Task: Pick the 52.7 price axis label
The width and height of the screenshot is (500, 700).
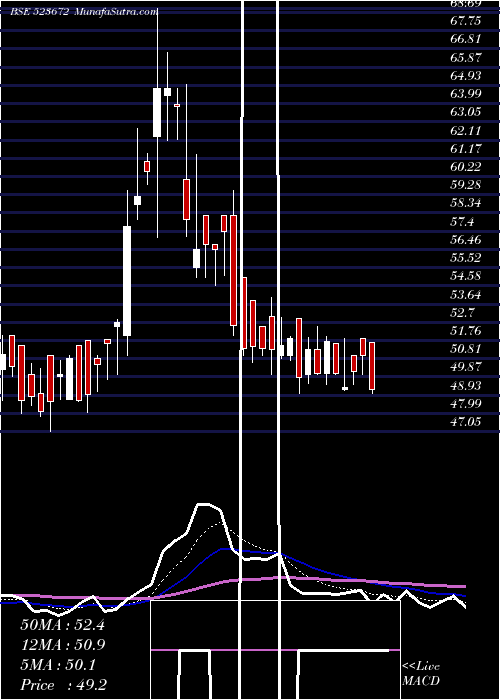Action: [462, 313]
